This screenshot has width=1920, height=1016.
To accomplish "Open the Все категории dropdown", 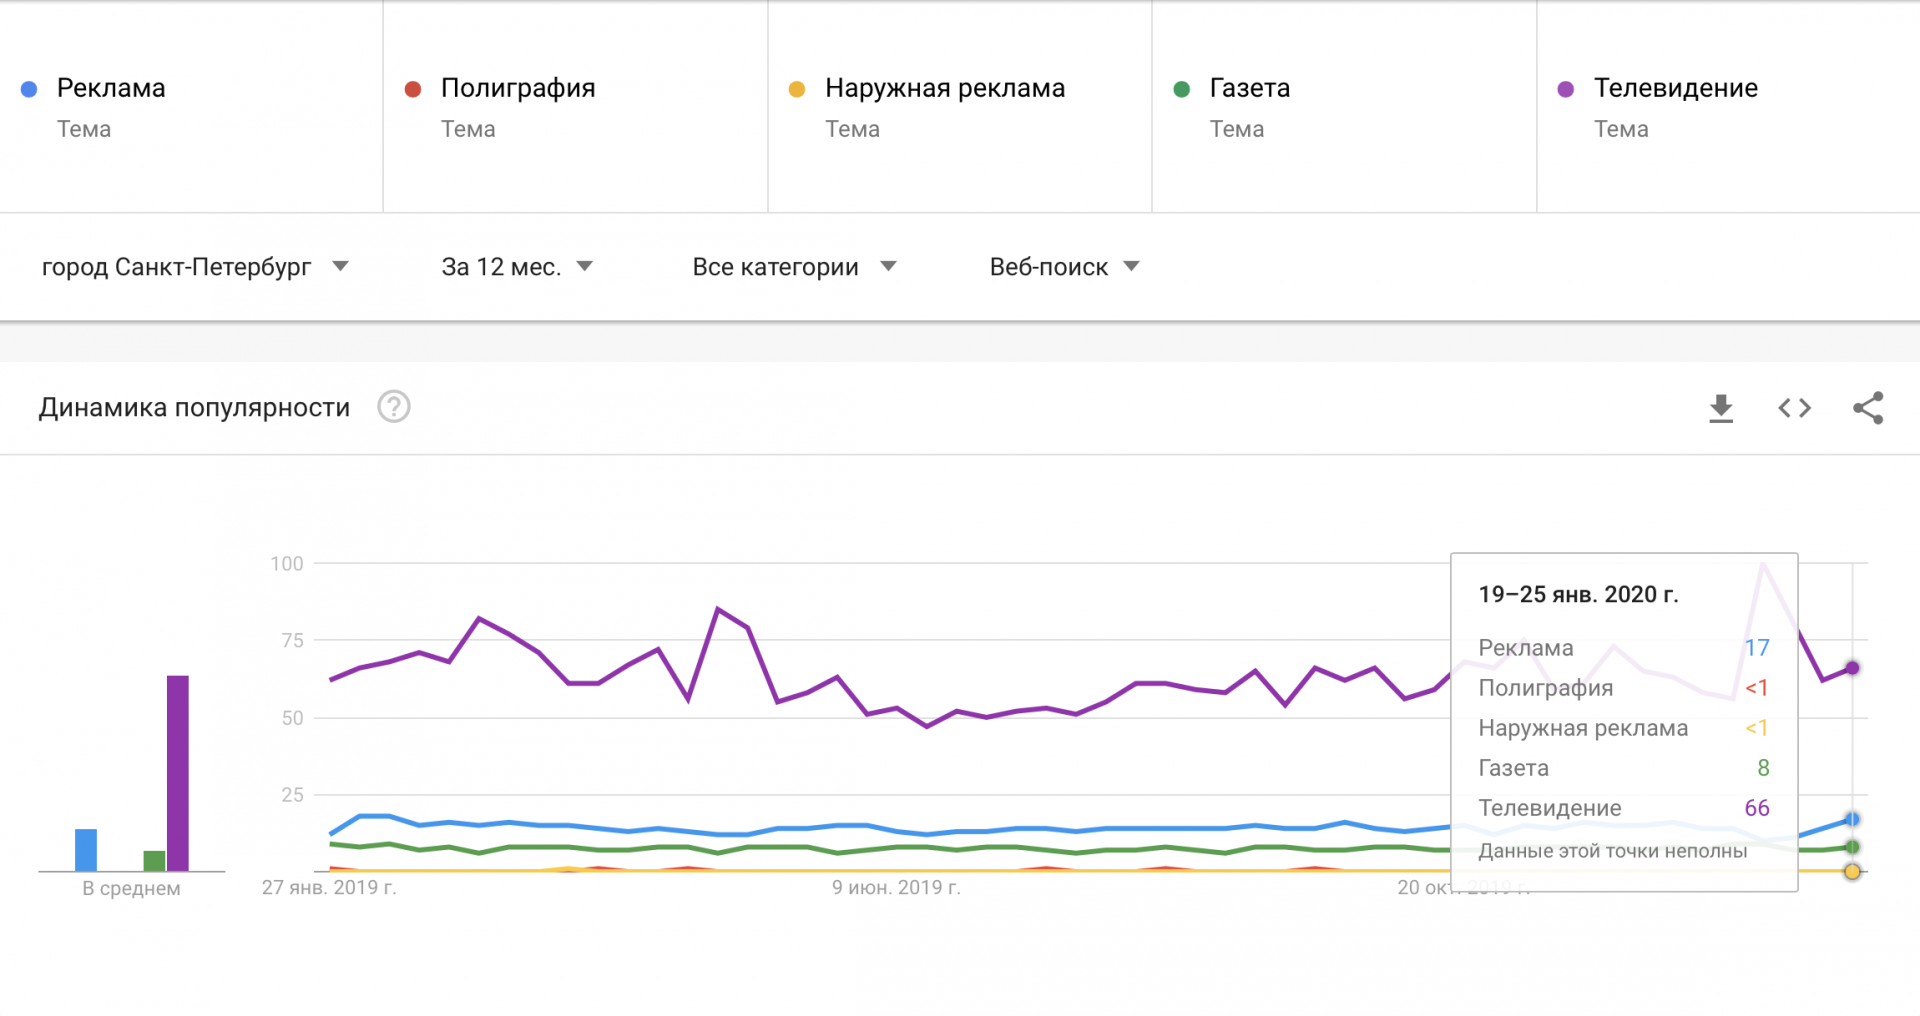I will tap(794, 267).
